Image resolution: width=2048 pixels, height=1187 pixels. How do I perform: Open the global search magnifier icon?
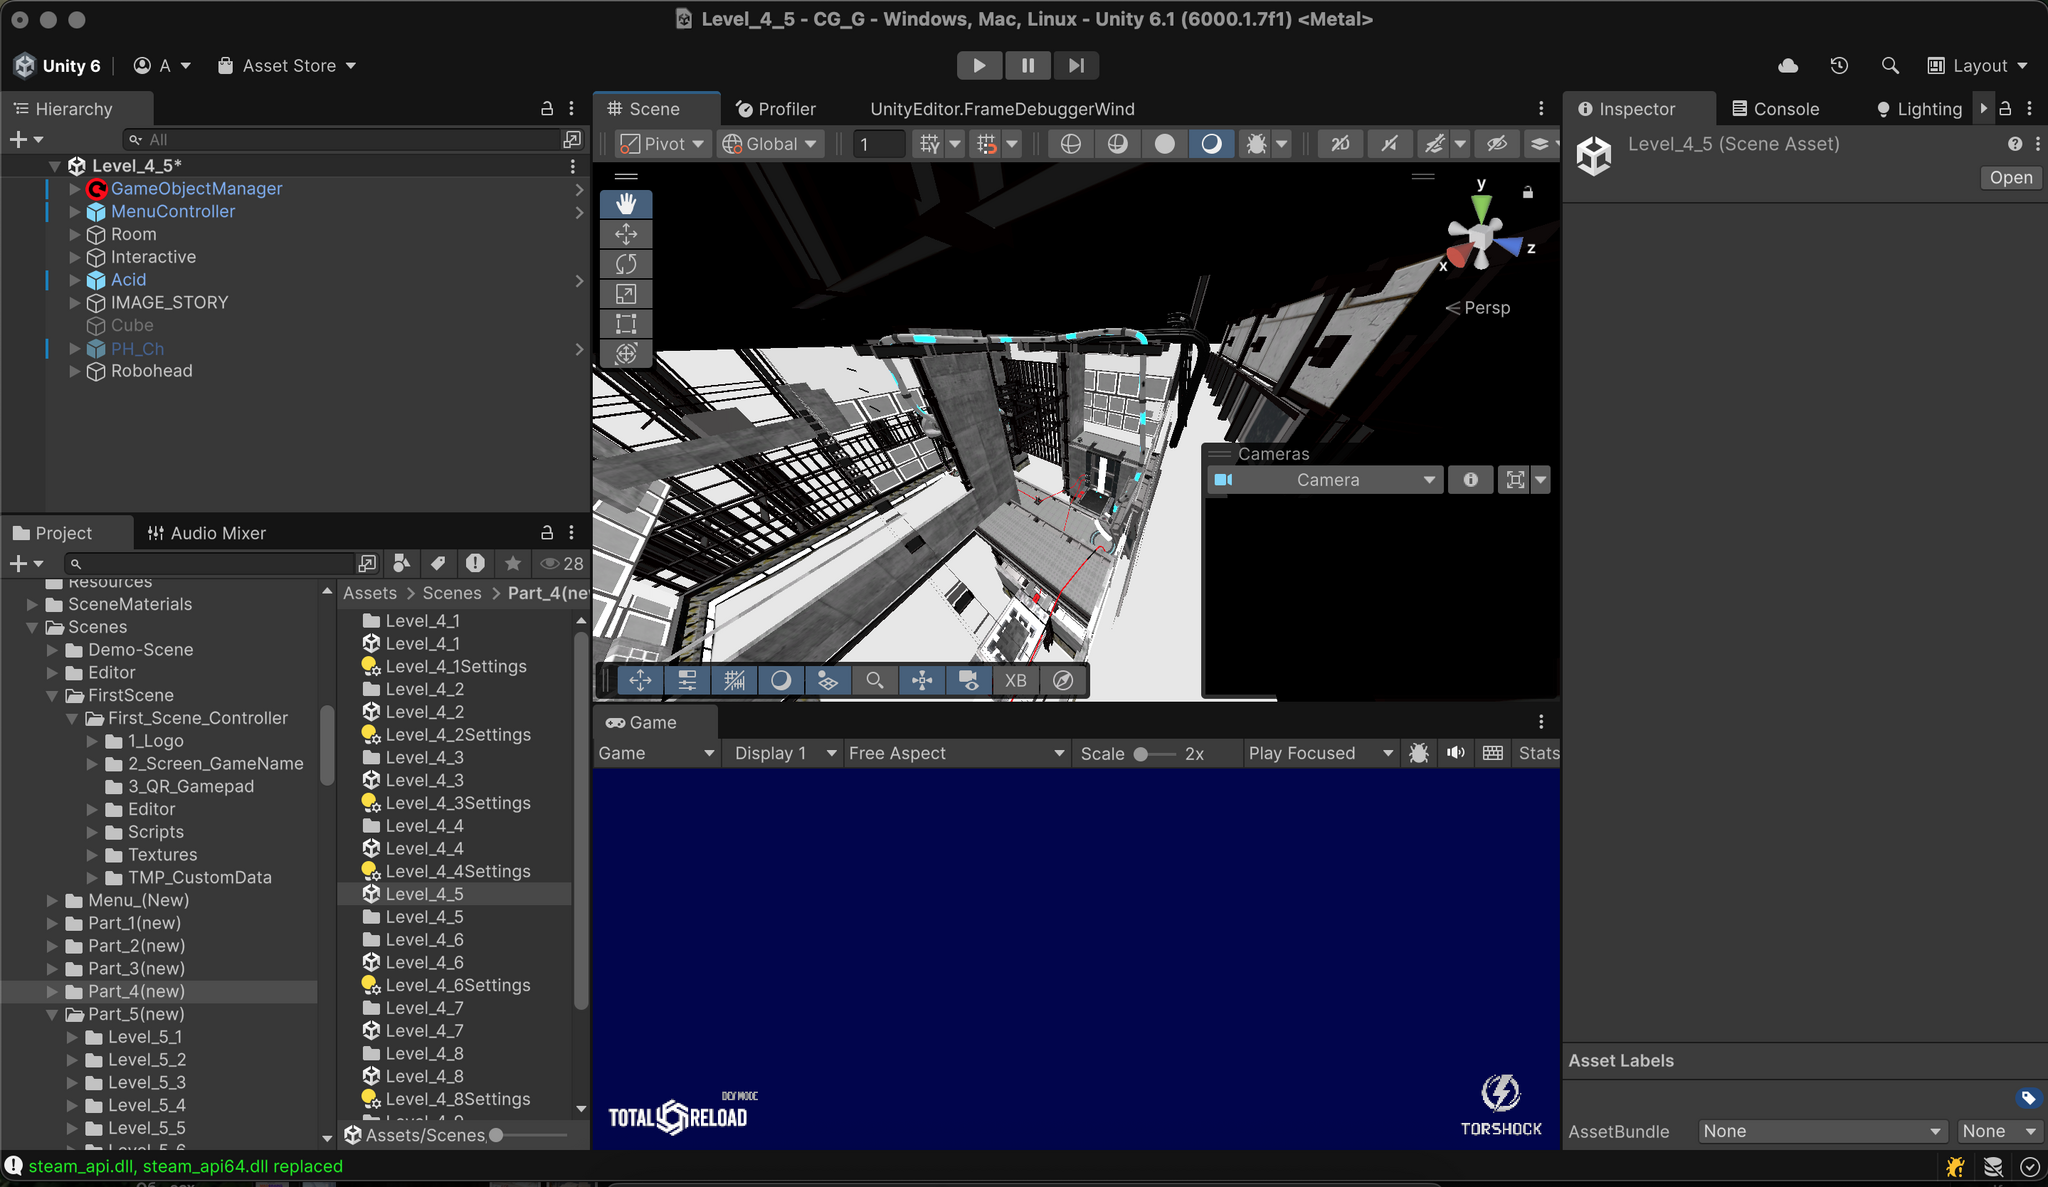click(x=1890, y=65)
